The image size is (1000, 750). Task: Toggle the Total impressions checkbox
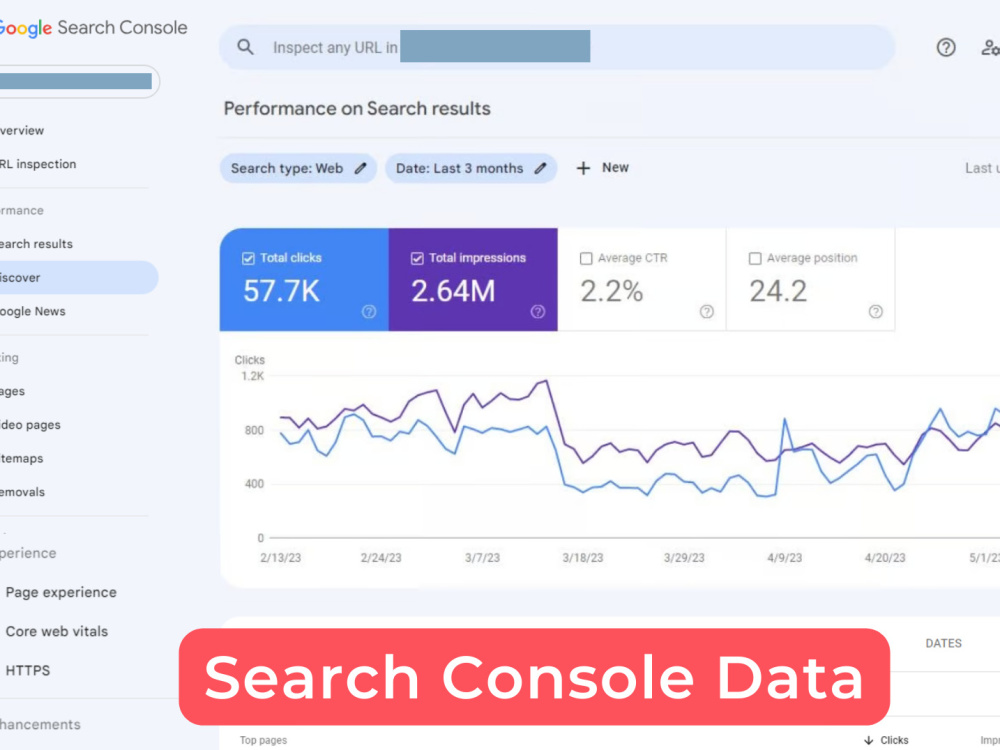417,258
